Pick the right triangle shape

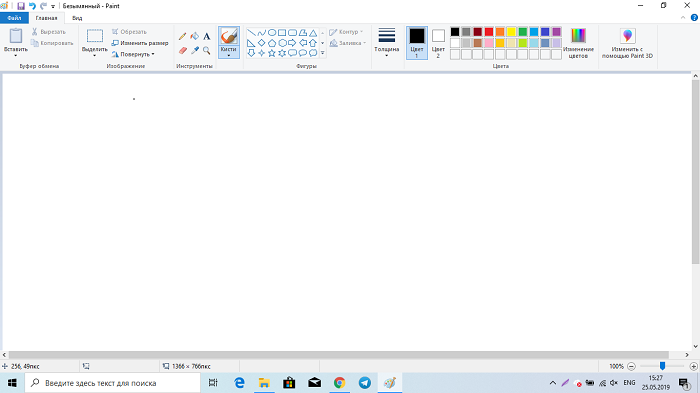pos(251,43)
